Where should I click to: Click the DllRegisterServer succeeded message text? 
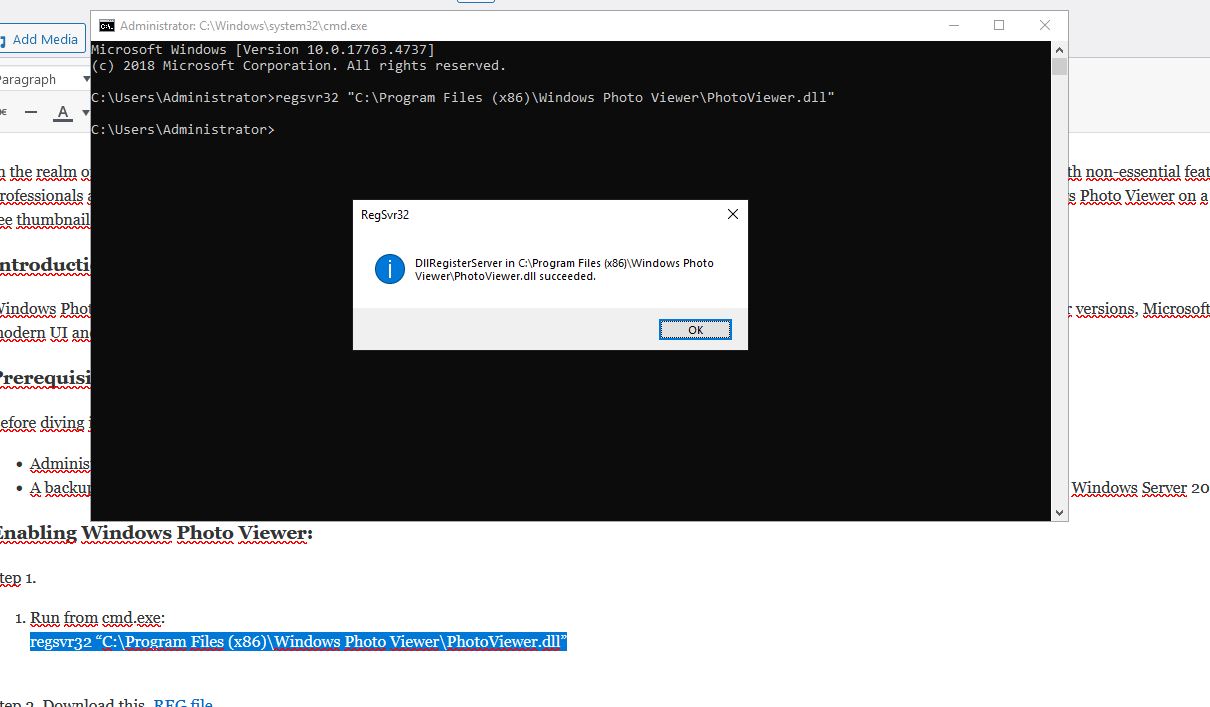(x=564, y=270)
